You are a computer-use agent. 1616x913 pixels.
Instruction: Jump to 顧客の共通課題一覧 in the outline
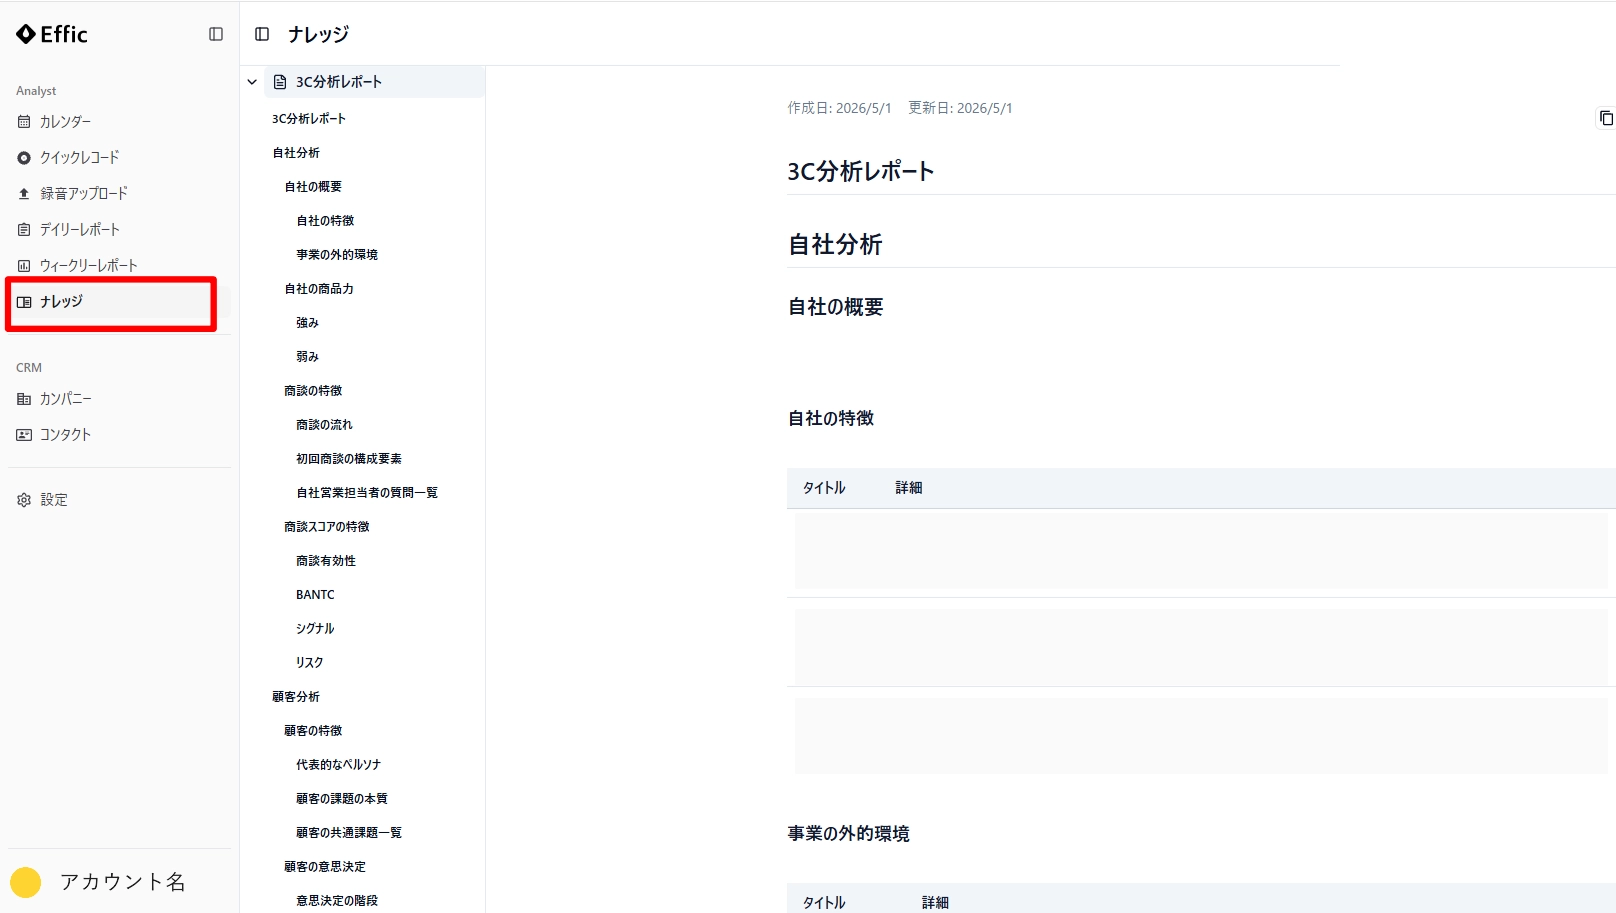(x=349, y=833)
